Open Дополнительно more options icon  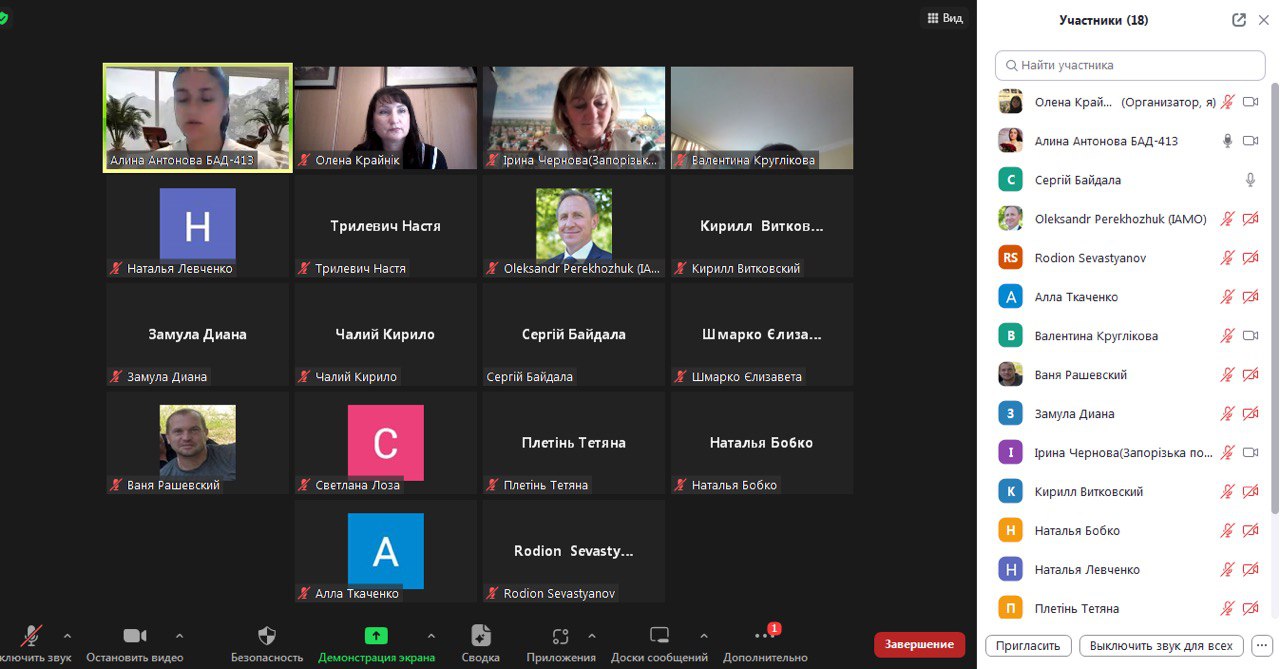click(764, 636)
